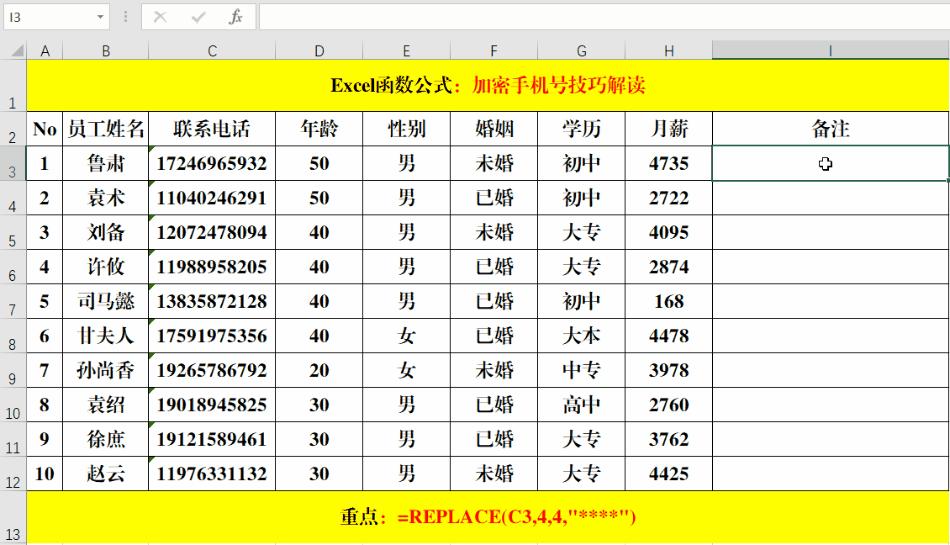Select row 3 header
The image size is (950, 545).
[x=13, y=164]
